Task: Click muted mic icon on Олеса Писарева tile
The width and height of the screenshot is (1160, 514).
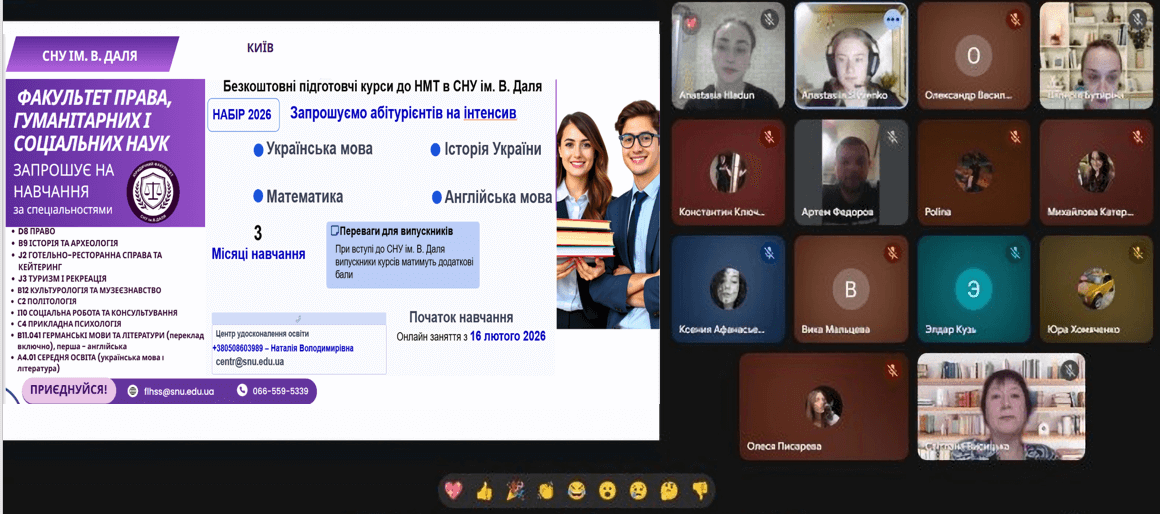Action: [892, 369]
